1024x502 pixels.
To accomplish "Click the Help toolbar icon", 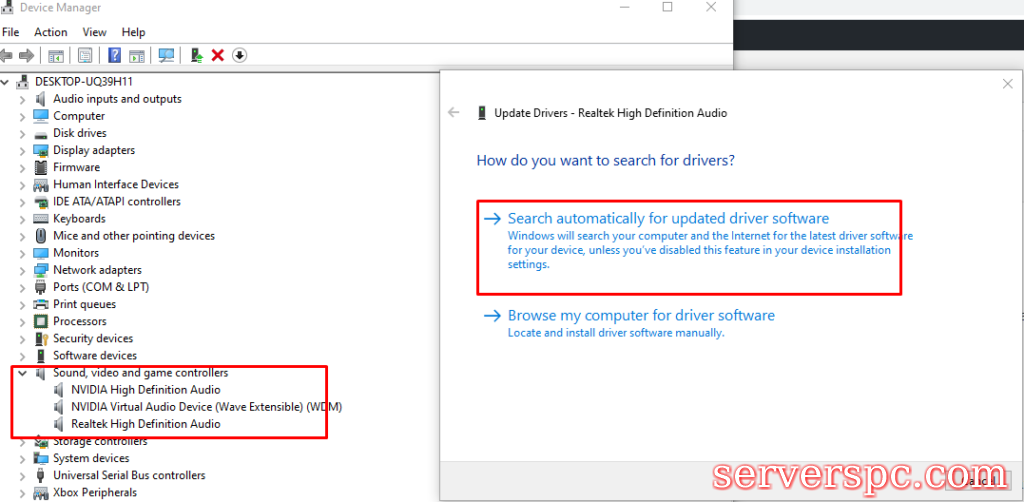I will [x=115, y=55].
